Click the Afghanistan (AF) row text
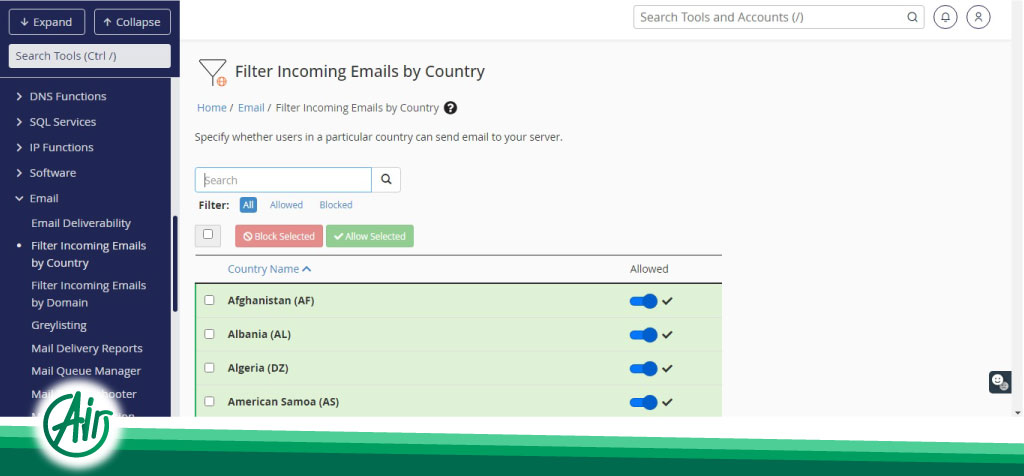The height and width of the screenshot is (476, 1024). pos(270,301)
